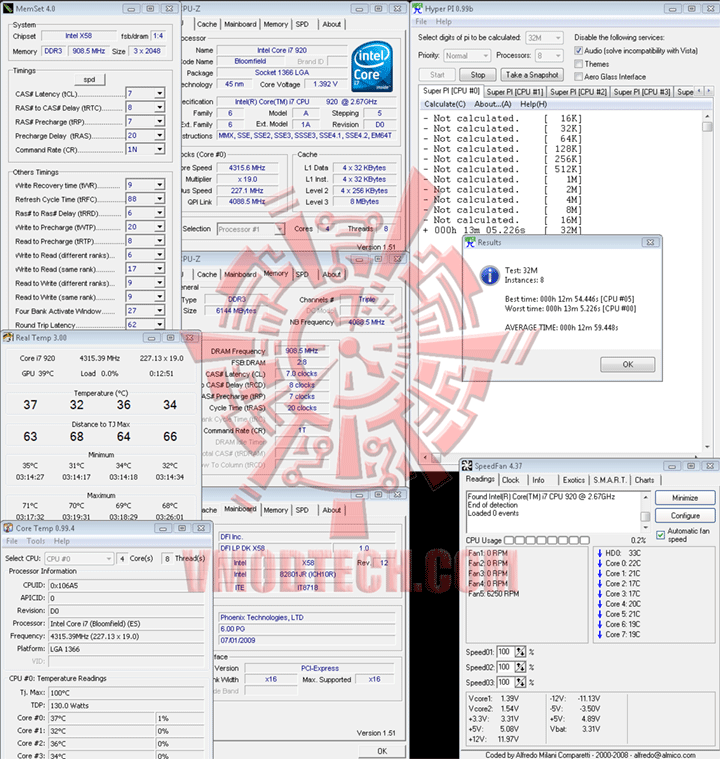The image size is (720, 759).
Task: Open Core Temp Select CPU dropdown
Action: (108, 558)
